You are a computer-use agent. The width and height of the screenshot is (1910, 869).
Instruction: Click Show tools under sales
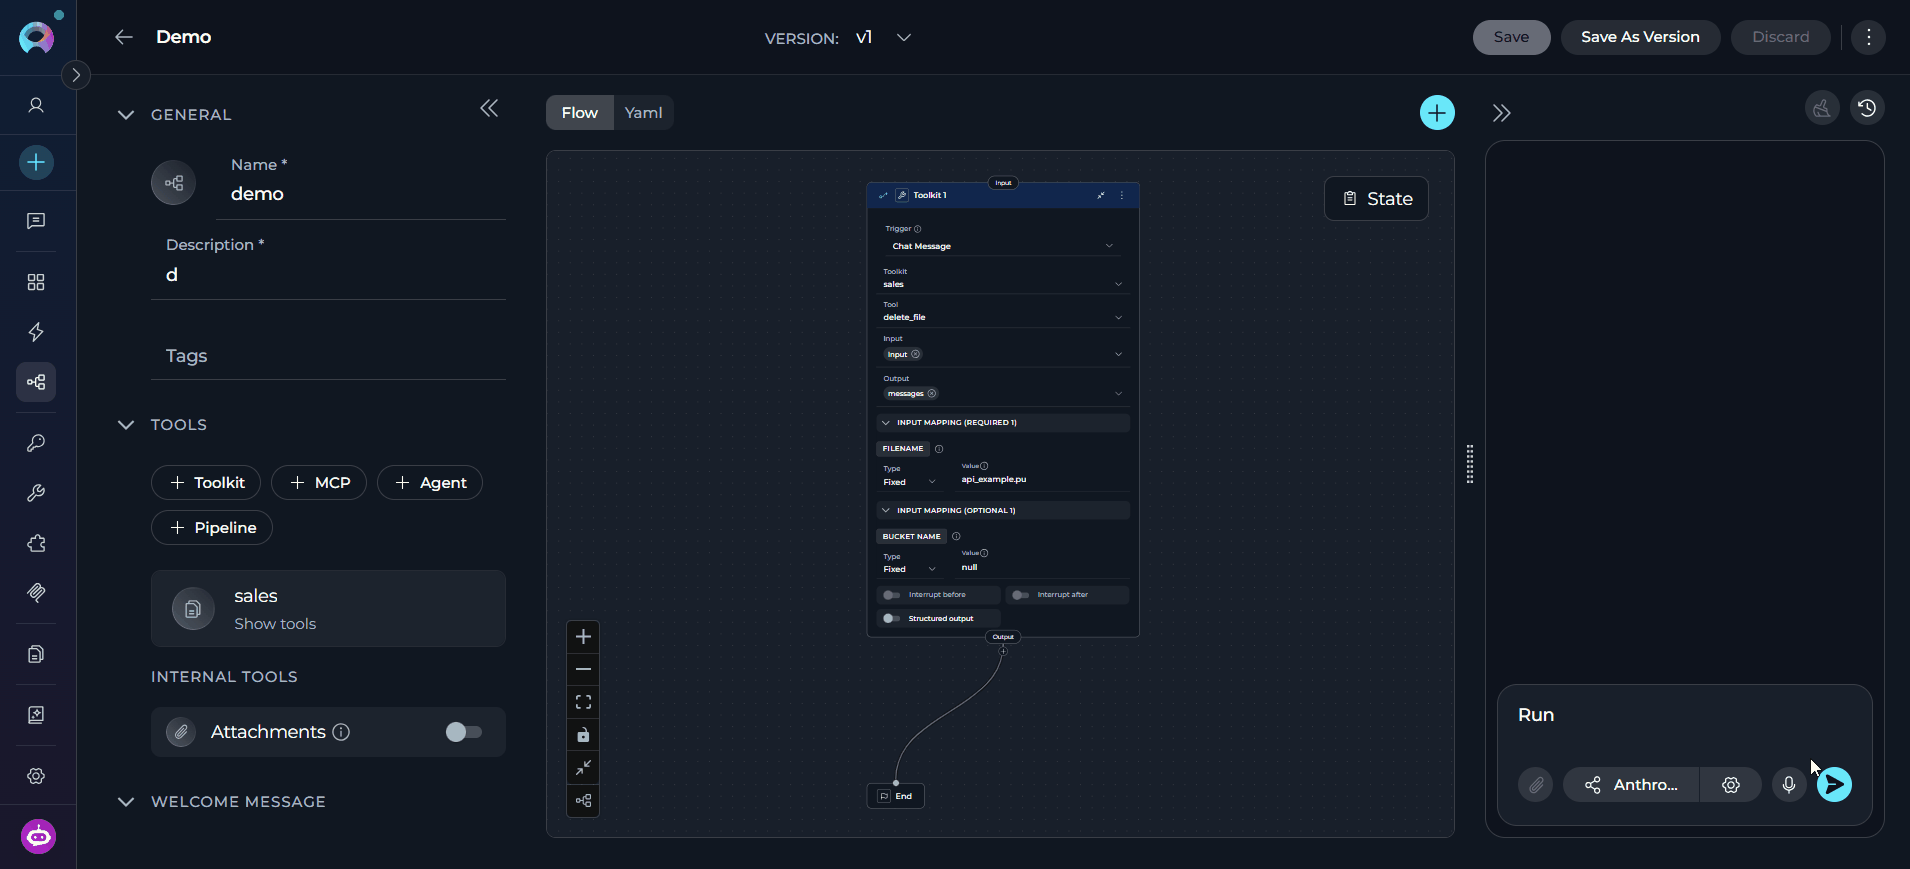point(275,624)
